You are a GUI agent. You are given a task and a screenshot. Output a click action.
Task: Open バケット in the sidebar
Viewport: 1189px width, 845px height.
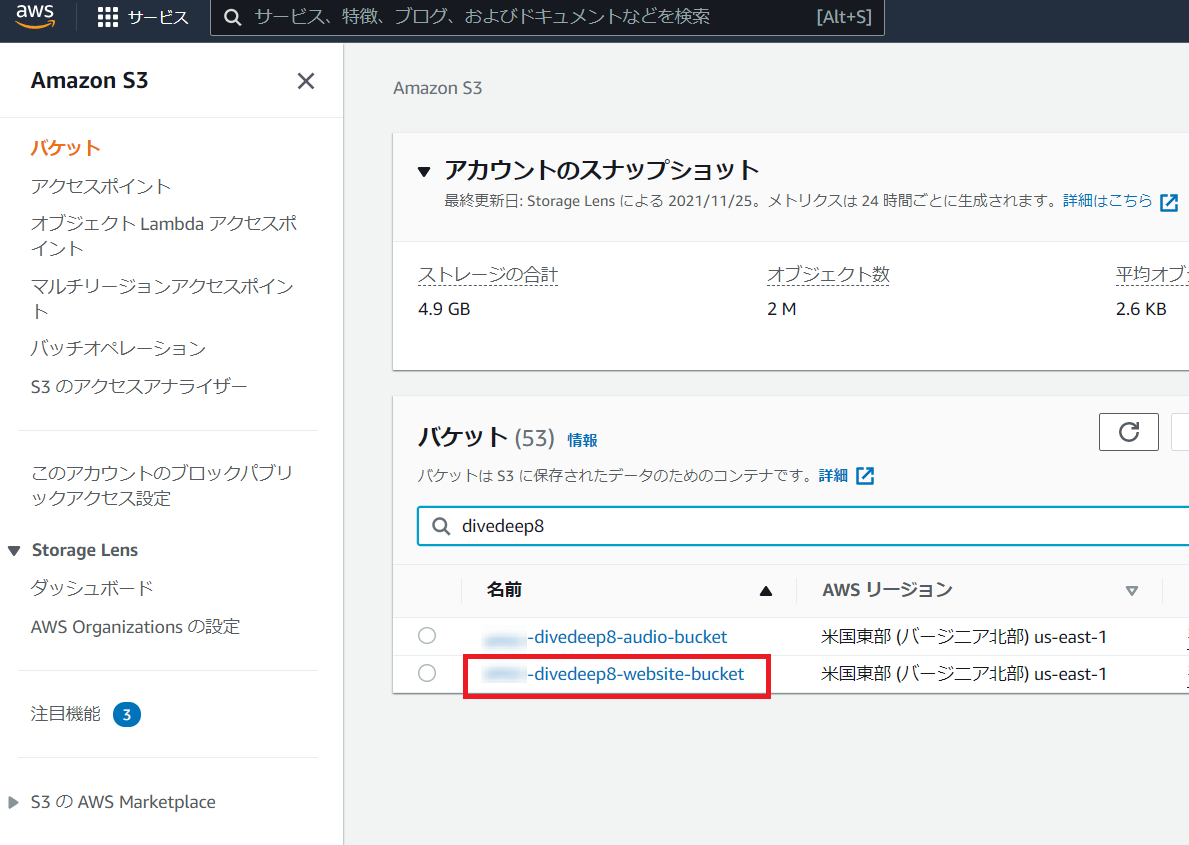(65, 148)
